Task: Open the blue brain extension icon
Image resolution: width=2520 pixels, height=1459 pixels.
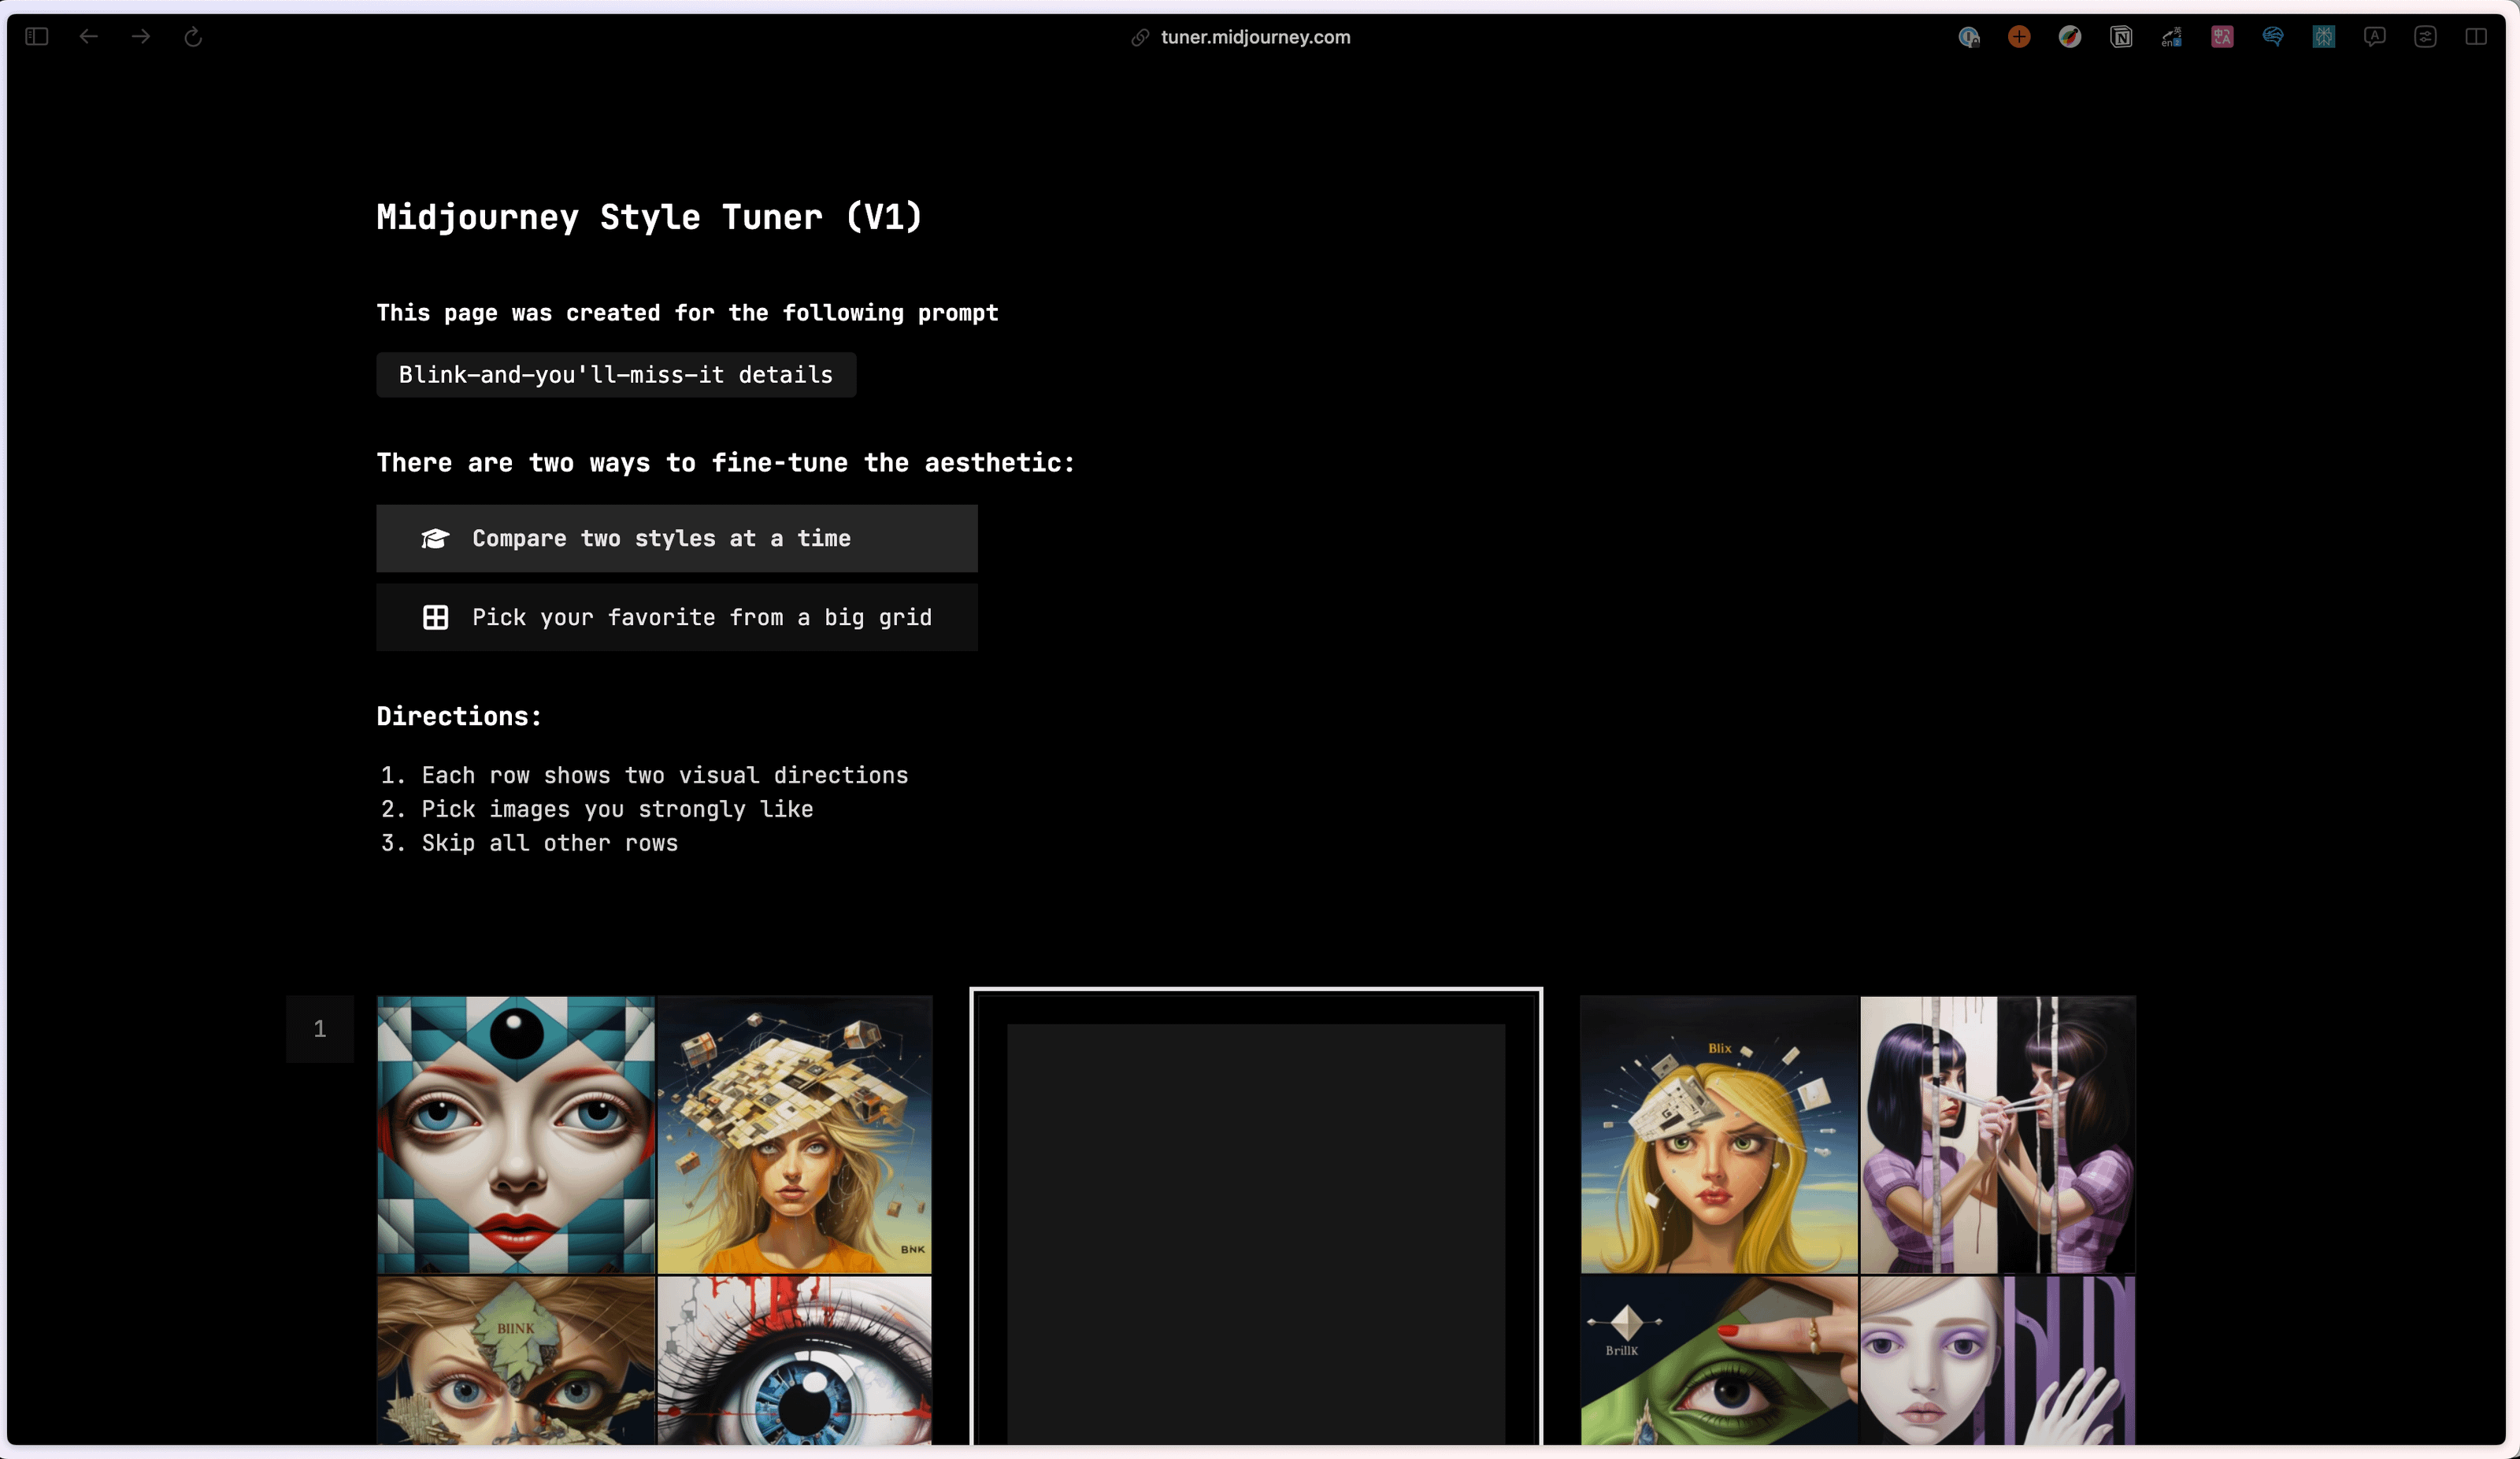Action: (x=2273, y=37)
